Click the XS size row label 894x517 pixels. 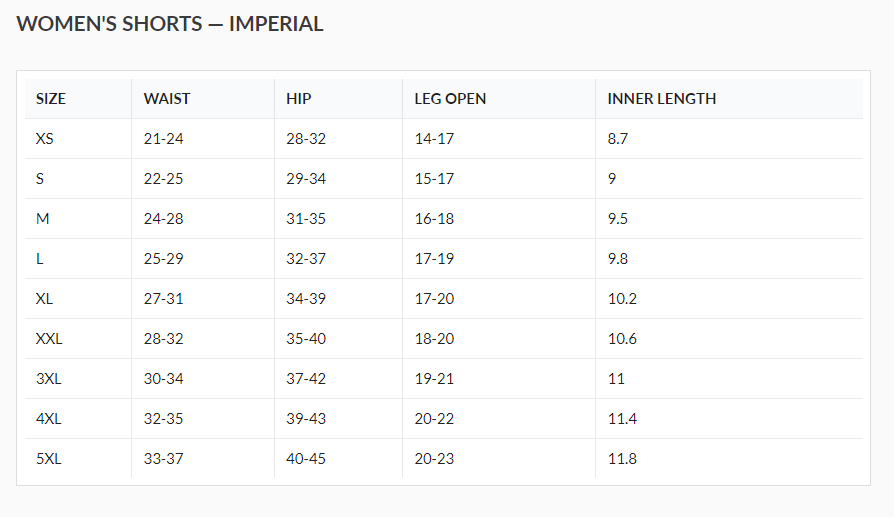point(45,139)
